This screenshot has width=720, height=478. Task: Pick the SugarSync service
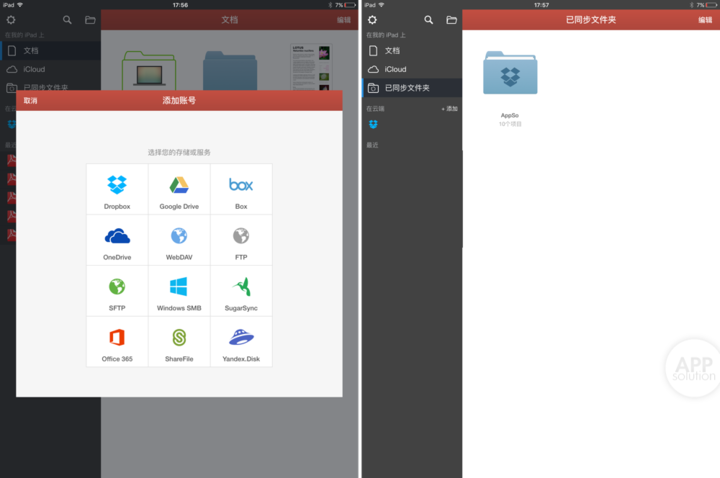241,291
